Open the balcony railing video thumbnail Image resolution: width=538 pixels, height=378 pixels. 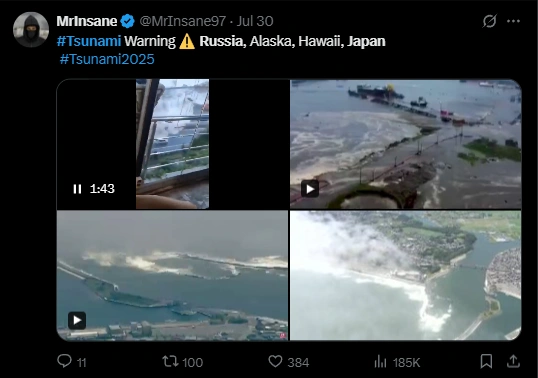click(x=173, y=144)
